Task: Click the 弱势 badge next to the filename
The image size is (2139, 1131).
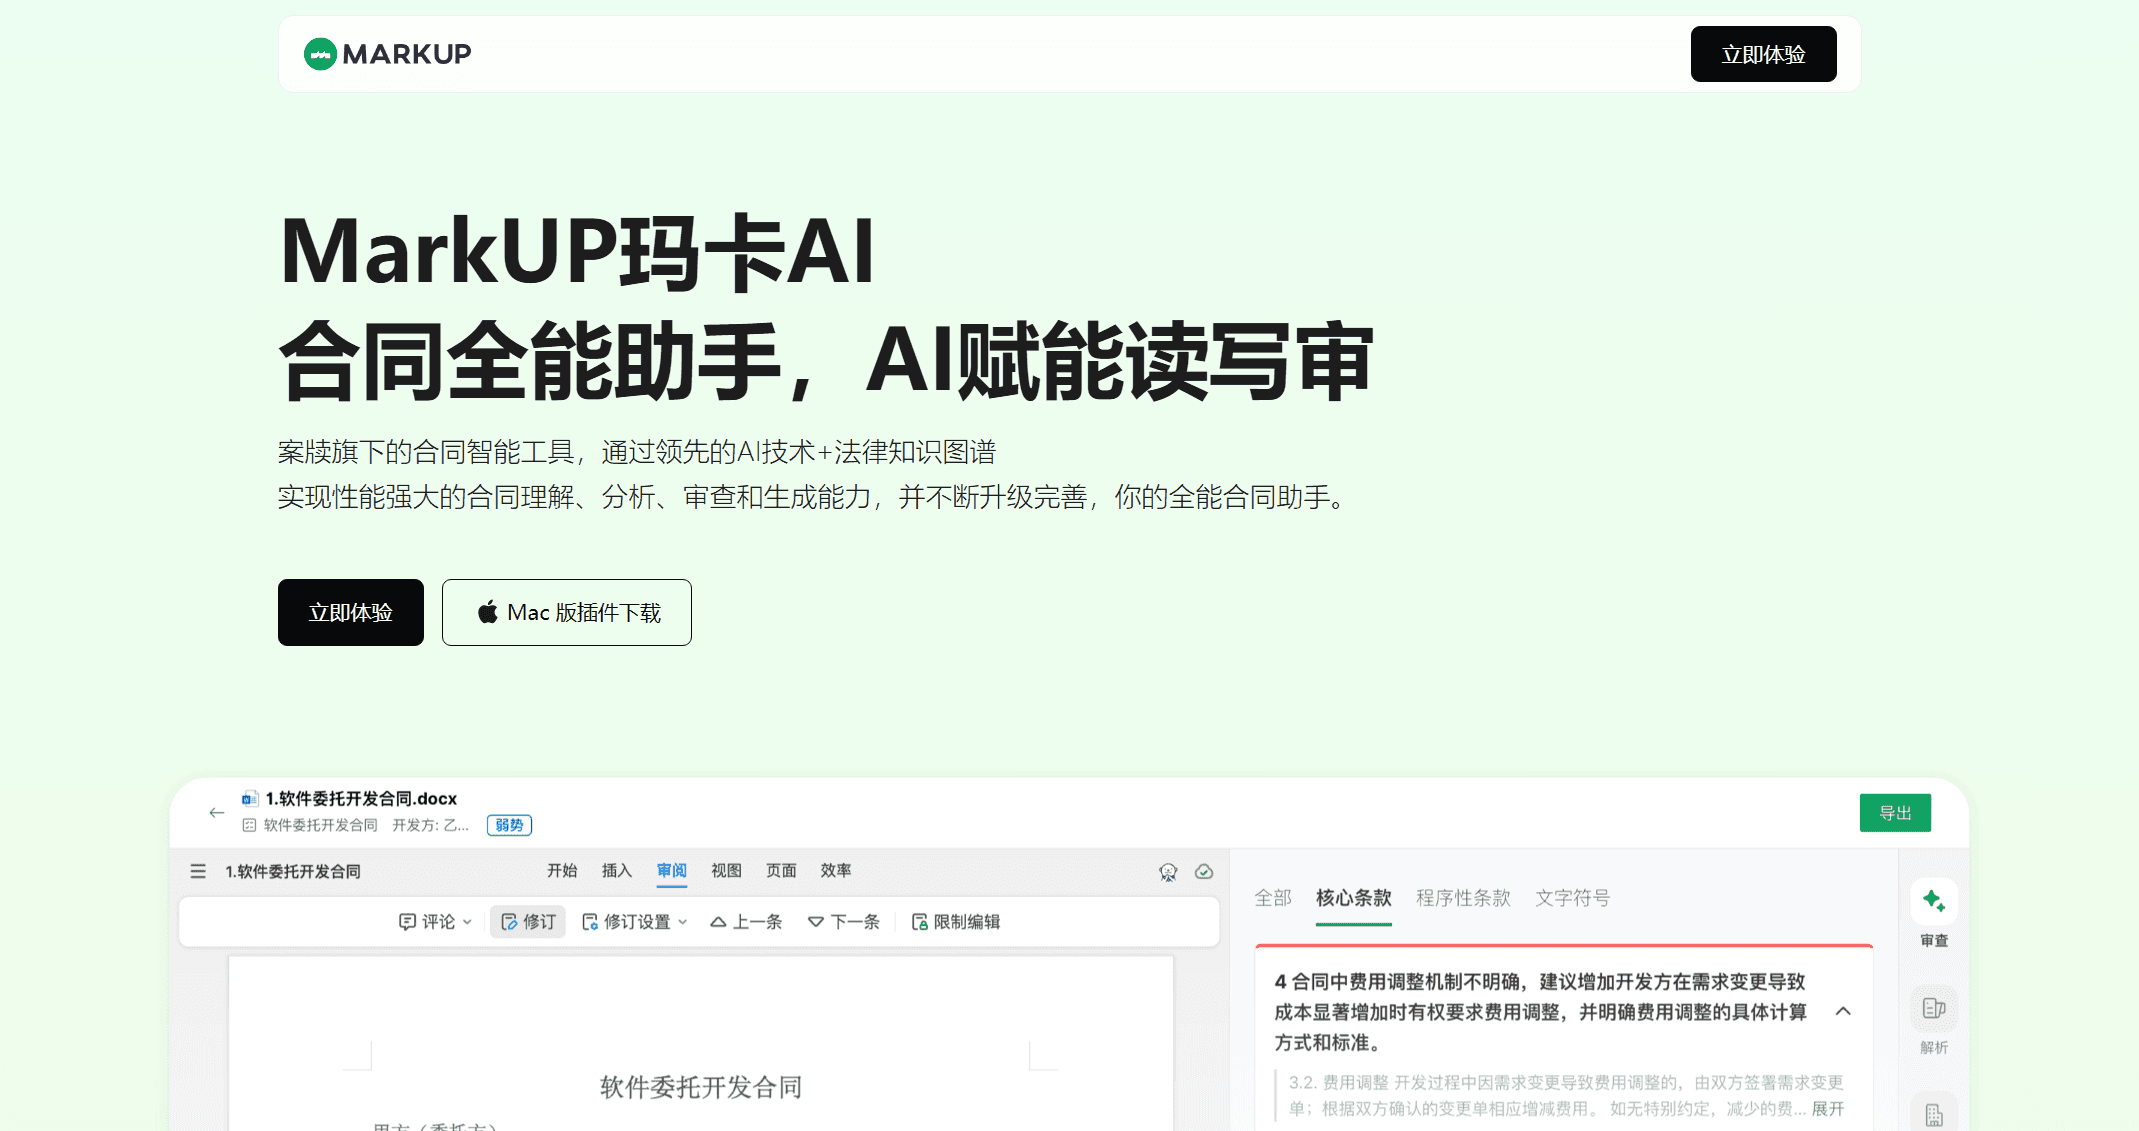Action: [x=508, y=825]
